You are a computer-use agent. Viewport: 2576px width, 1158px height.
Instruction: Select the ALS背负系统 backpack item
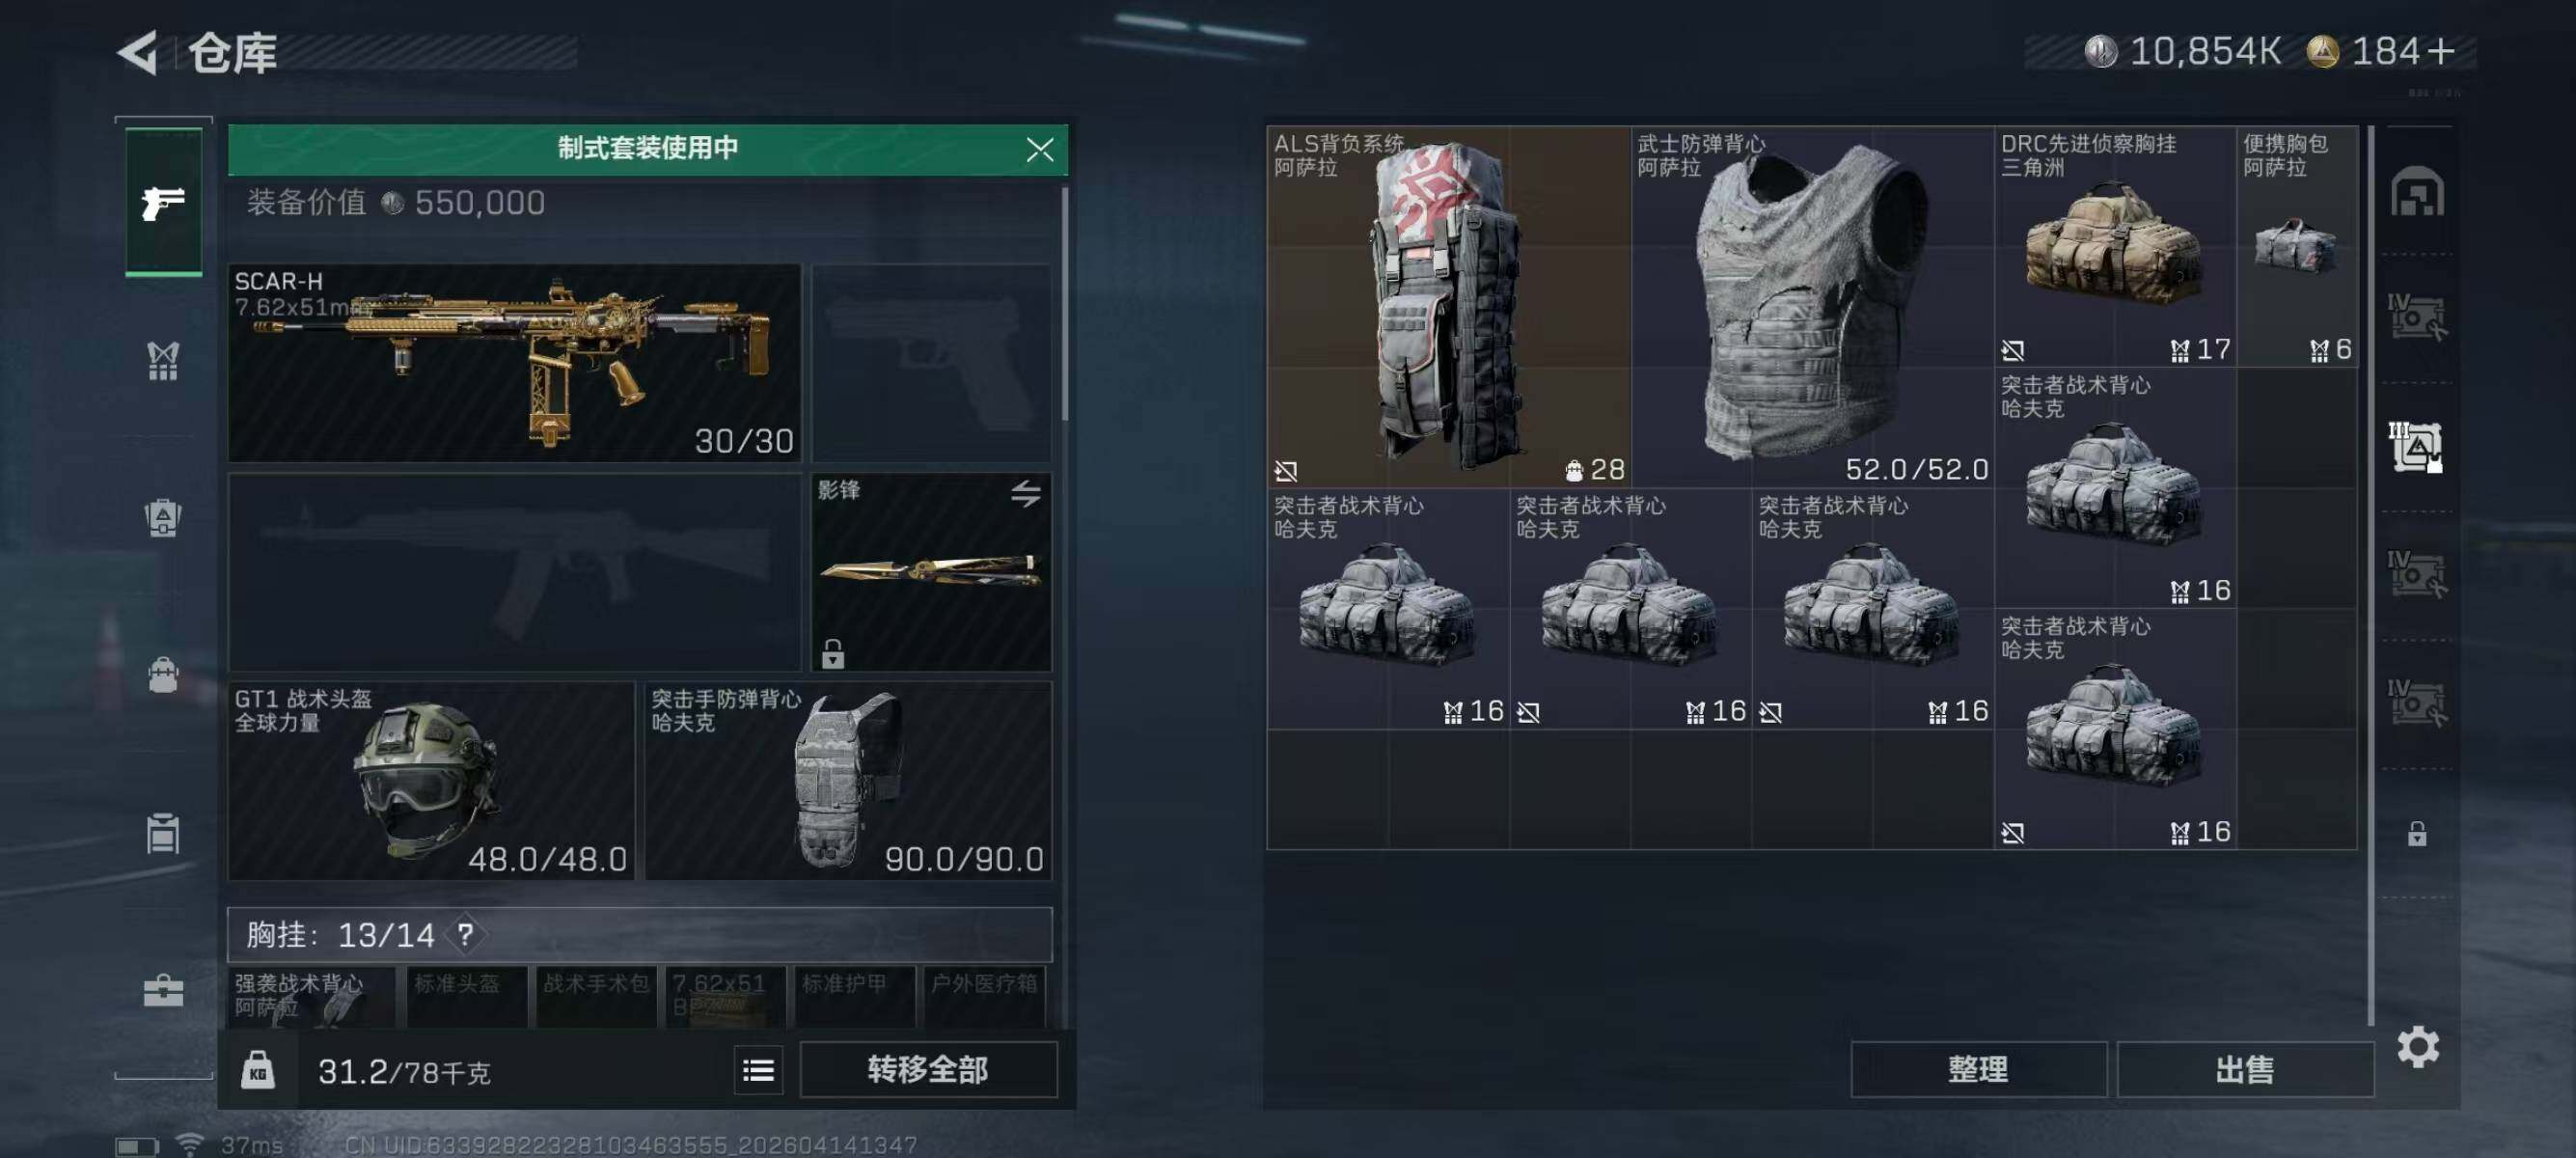coord(1448,306)
